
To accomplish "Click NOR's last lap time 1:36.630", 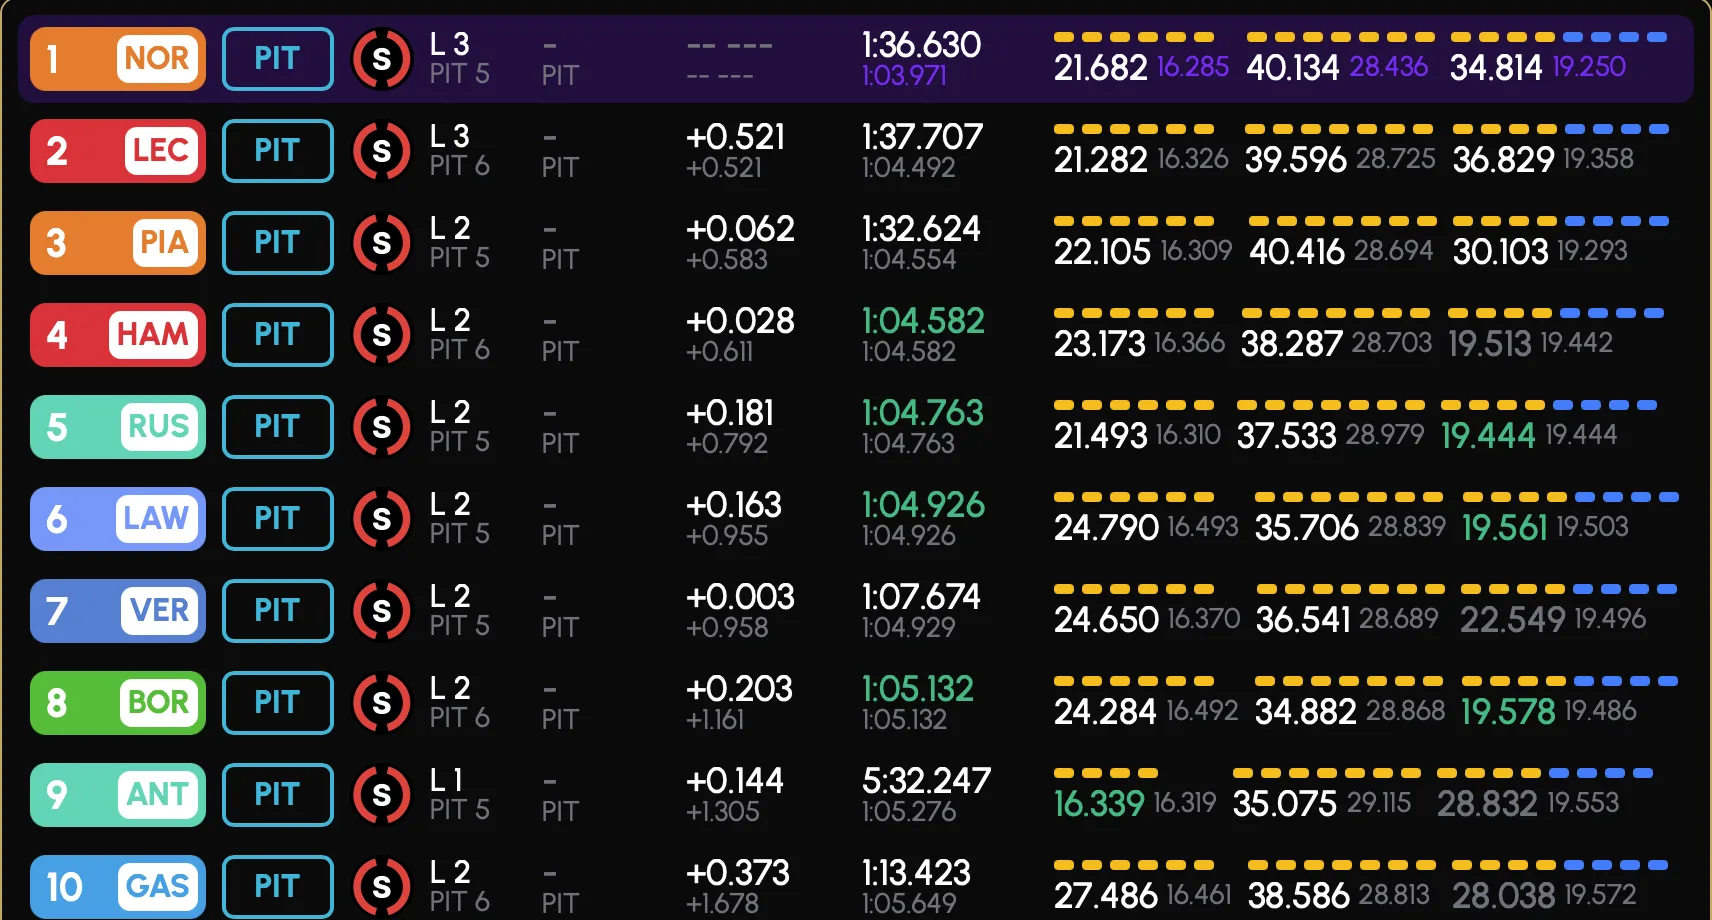I will [921, 45].
